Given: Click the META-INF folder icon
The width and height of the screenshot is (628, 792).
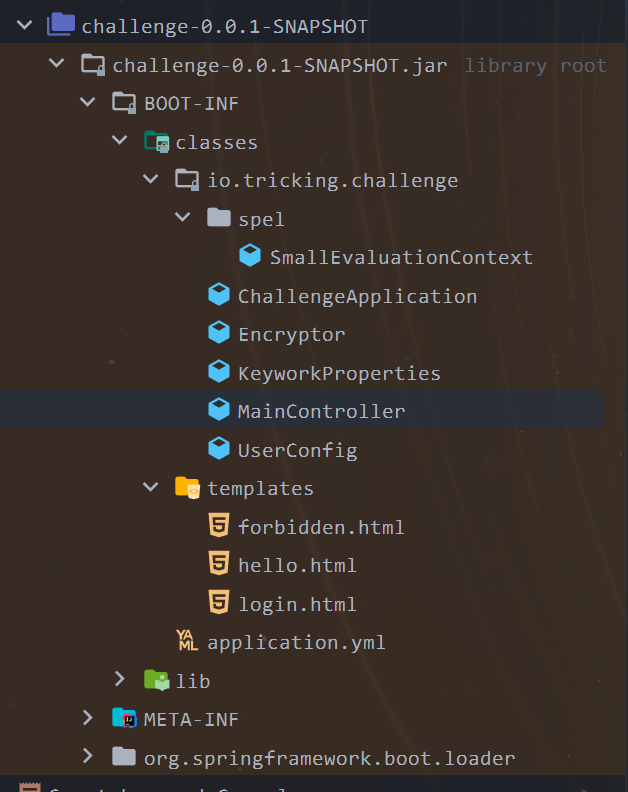Looking at the screenshot, I should coord(124,719).
